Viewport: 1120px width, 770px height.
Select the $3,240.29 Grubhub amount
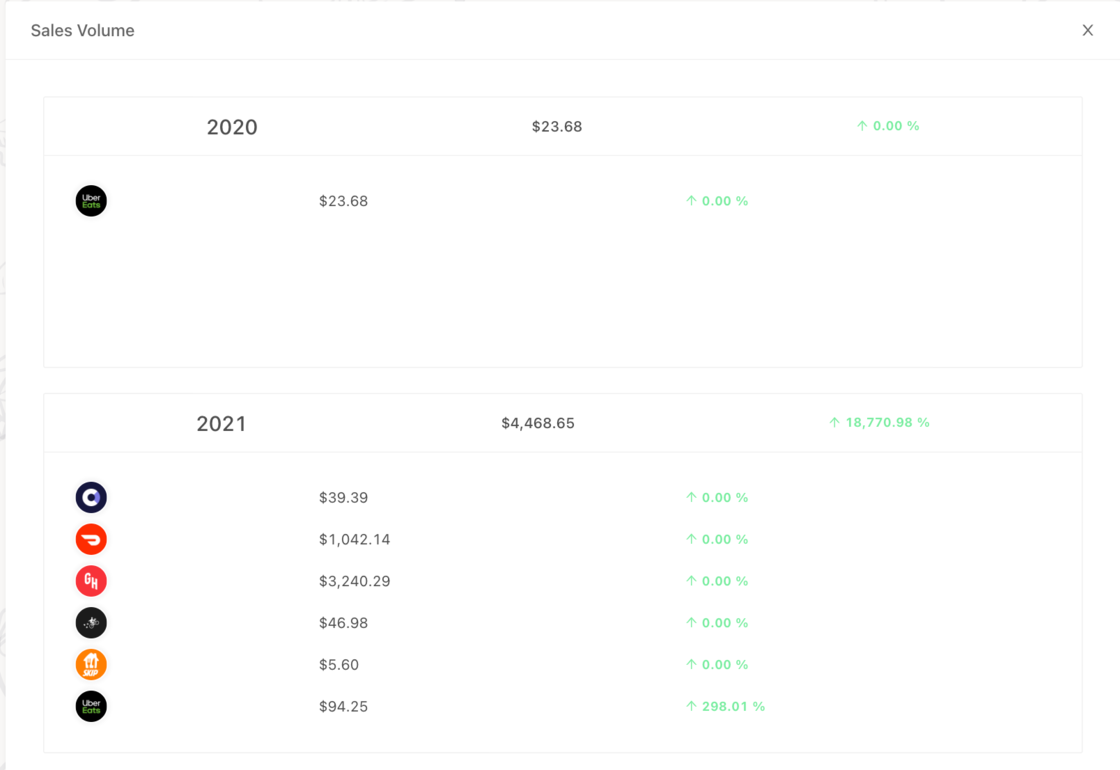(354, 581)
